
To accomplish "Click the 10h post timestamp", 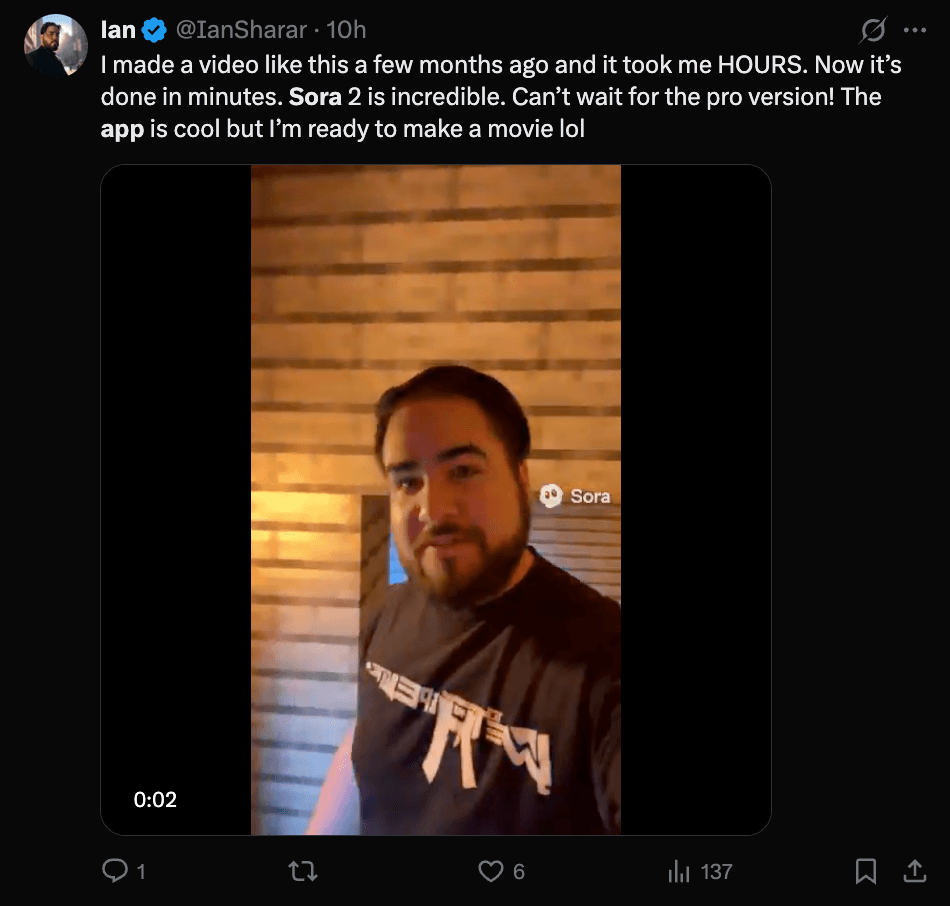I will coord(346,31).
